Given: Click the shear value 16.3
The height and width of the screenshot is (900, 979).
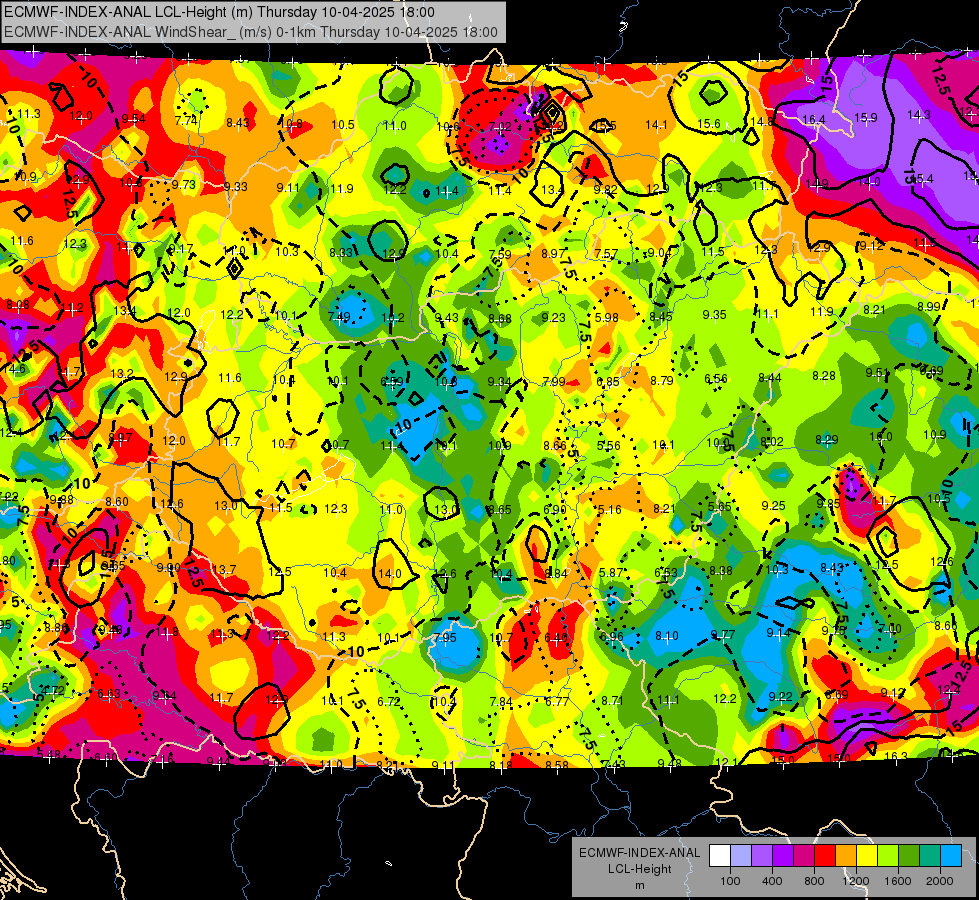Looking at the screenshot, I should (x=896, y=756).
